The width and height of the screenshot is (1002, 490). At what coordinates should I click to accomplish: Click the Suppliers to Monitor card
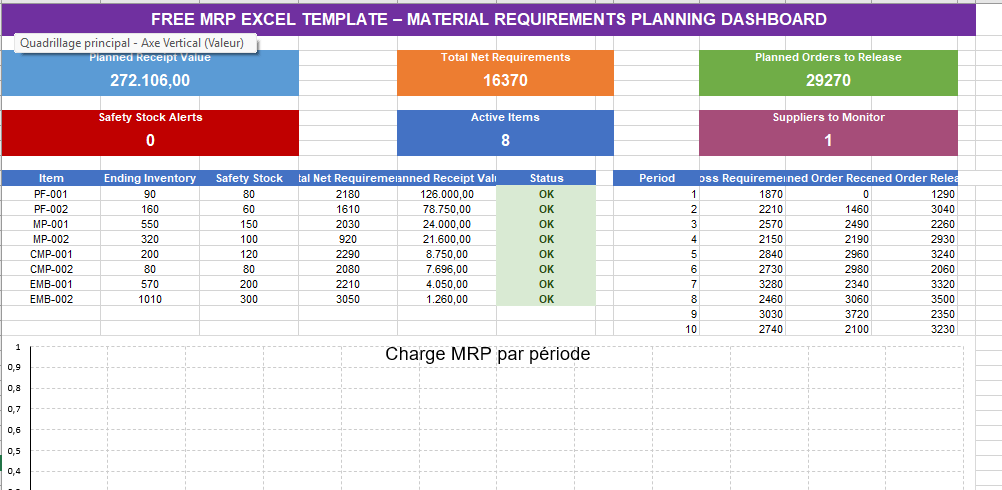[828, 133]
